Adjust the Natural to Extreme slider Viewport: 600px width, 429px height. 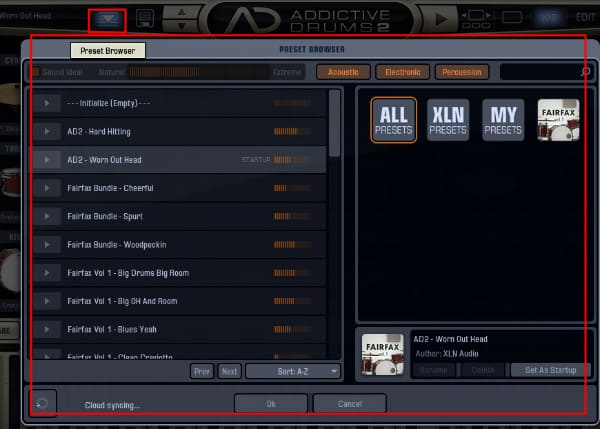[x=199, y=72]
